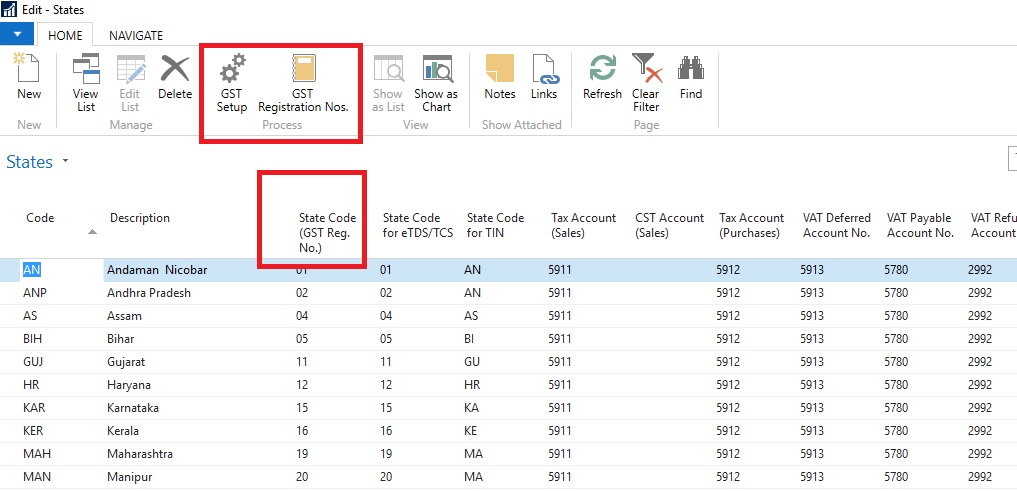Open Find binoculars tool
The image size is (1017, 491).
pyautogui.click(x=691, y=77)
